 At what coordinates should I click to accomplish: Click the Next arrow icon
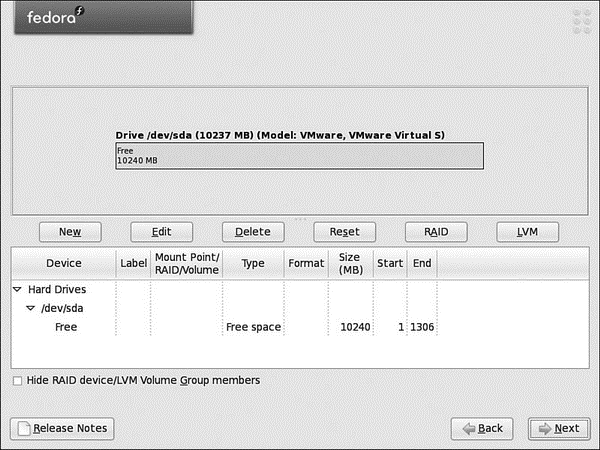(x=545, y=429)
